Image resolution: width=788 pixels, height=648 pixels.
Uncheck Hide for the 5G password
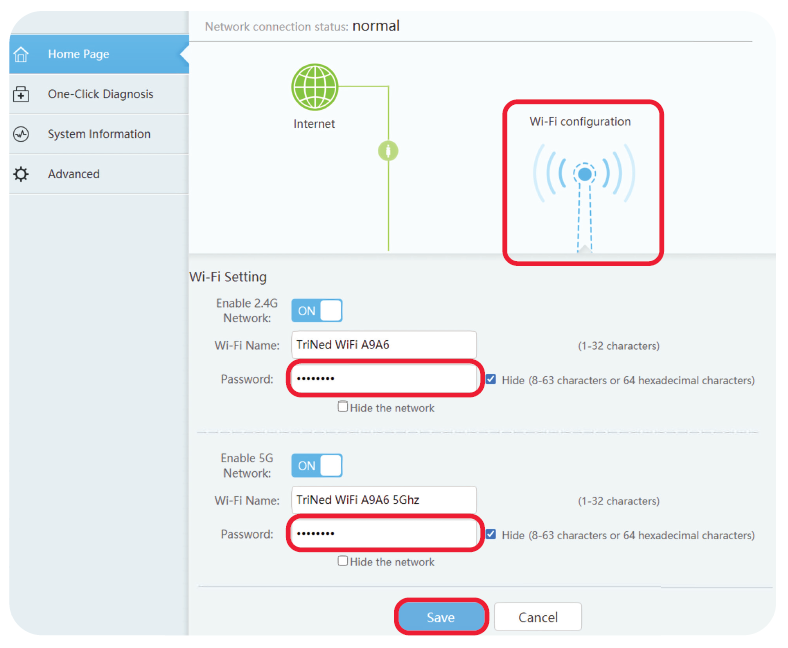pos(491,535)
